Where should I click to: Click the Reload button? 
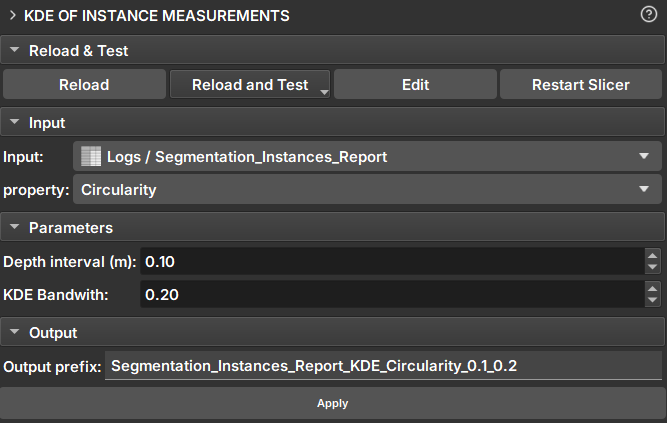tap(84, 84)
